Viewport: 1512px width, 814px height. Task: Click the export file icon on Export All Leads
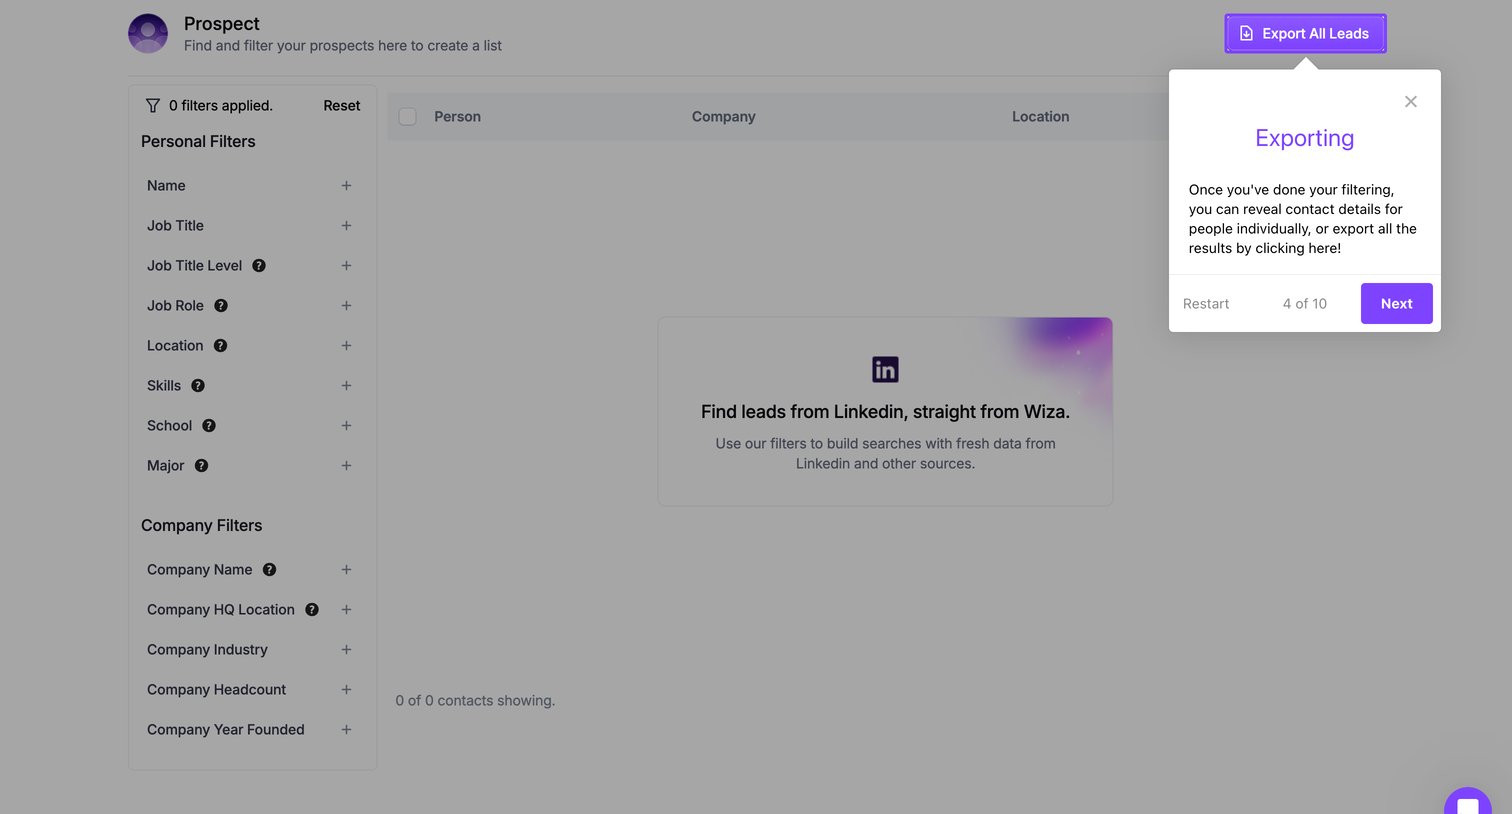click(x=1246, y=34)
